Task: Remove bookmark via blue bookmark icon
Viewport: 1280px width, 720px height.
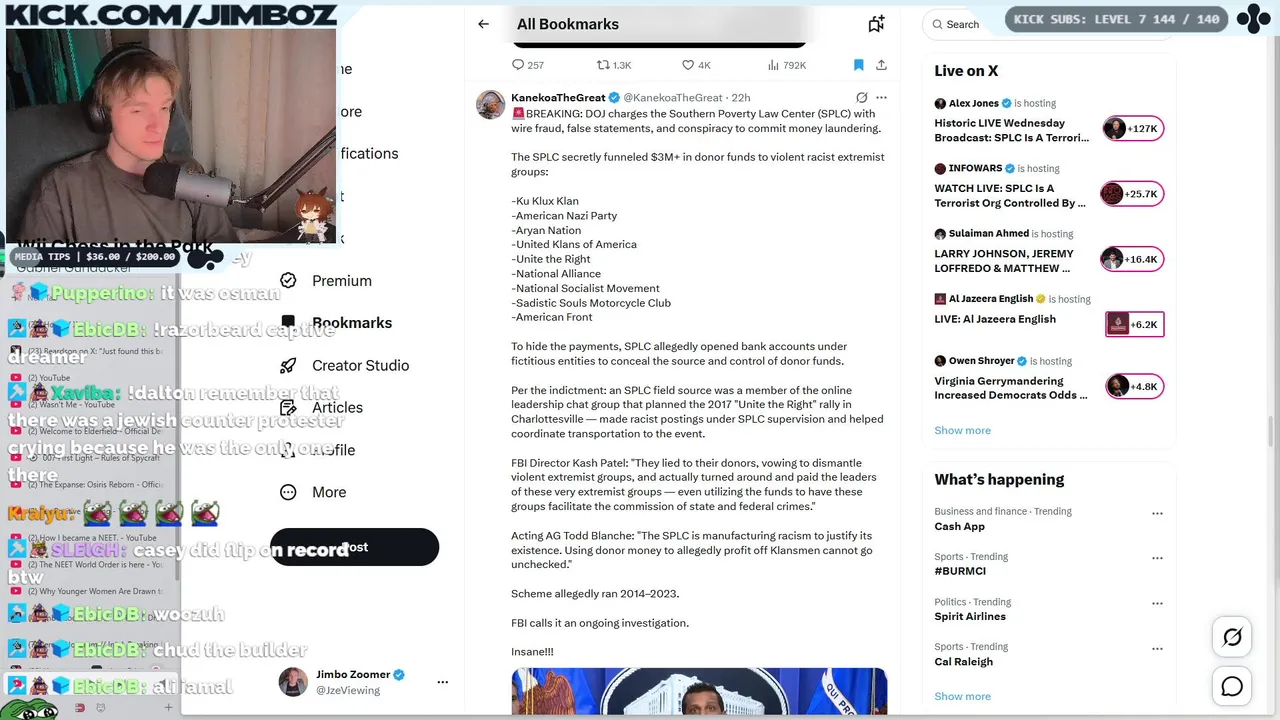Action: (x=858, y=65)
